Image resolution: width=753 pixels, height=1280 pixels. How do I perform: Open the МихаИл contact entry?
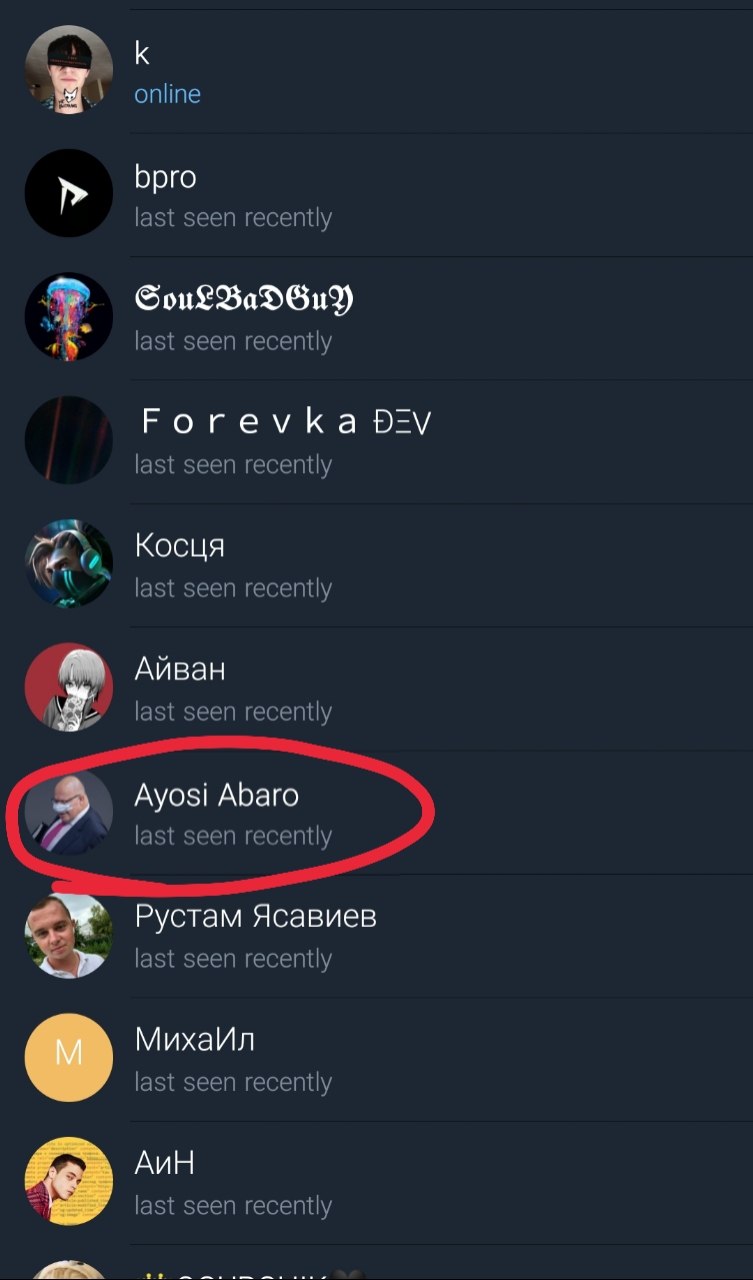(376, 1059)
